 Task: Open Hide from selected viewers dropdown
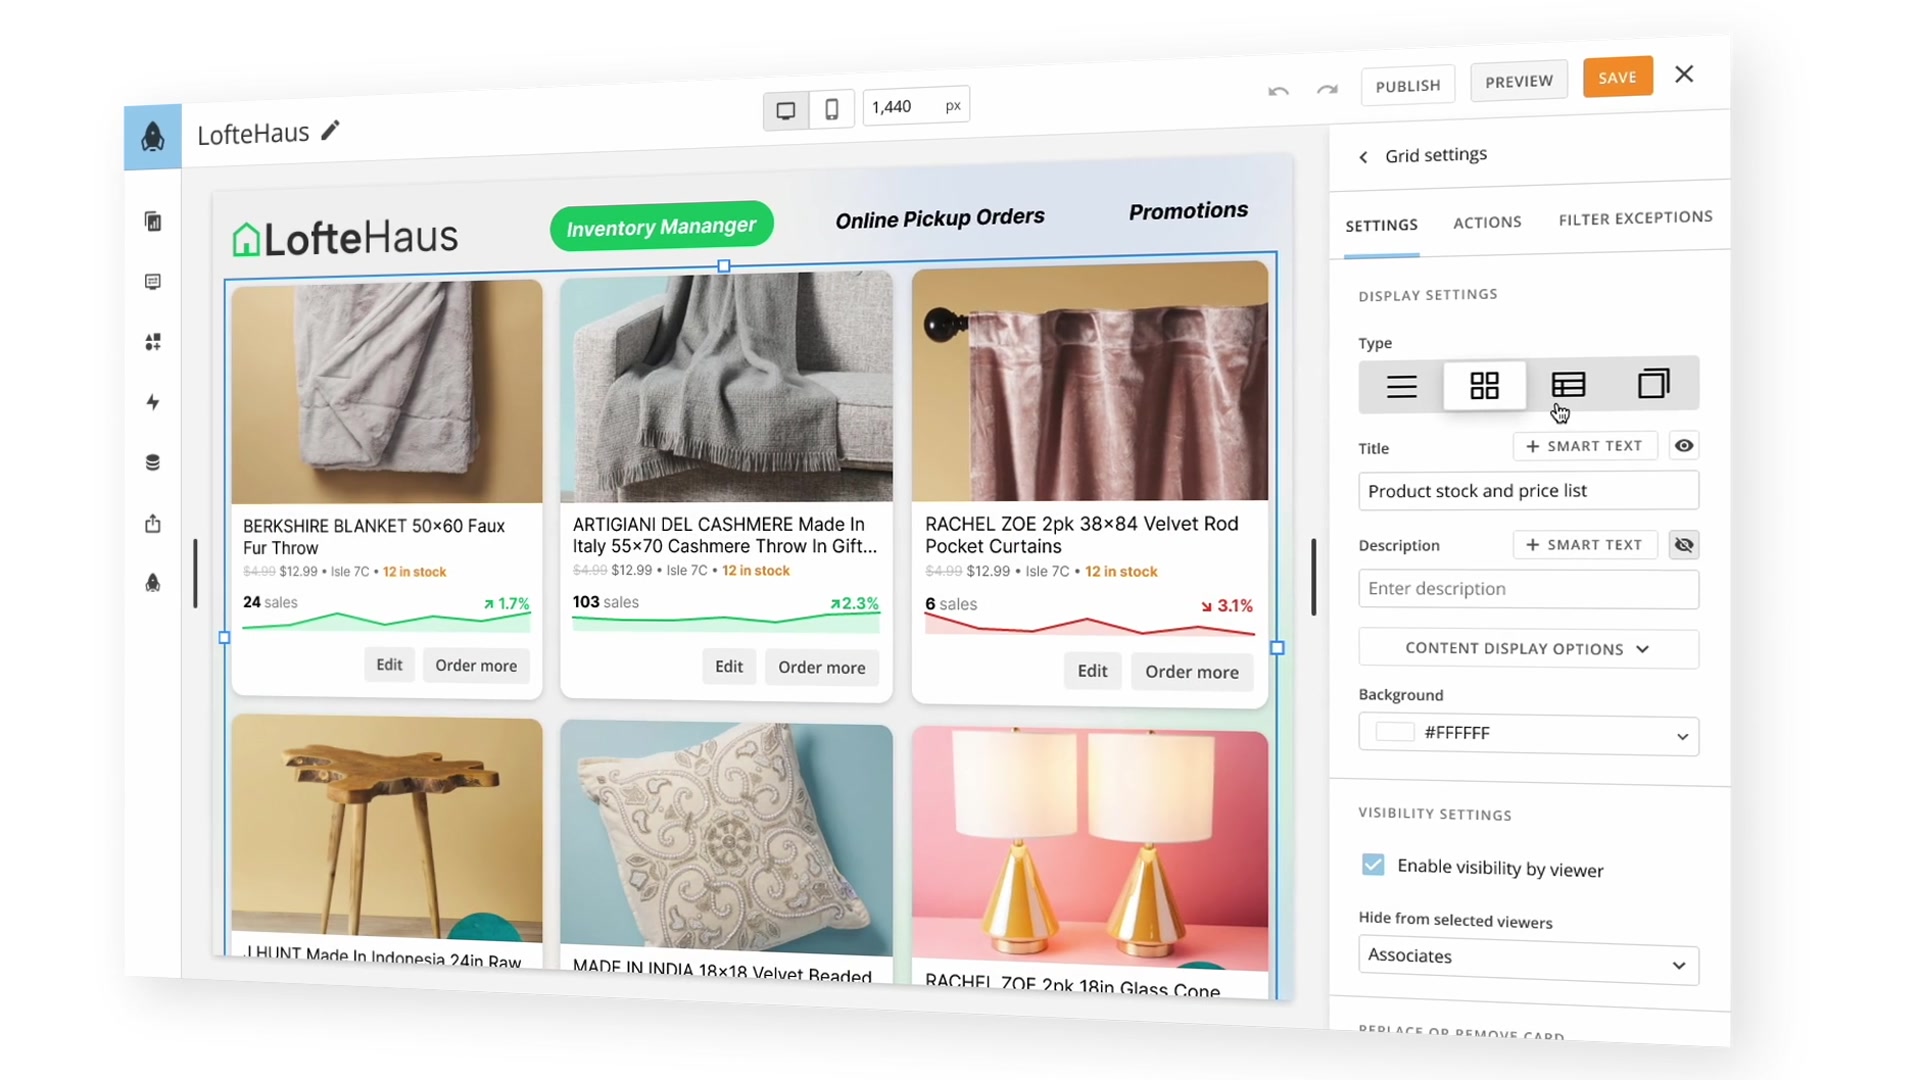(x=1528, y=960)
